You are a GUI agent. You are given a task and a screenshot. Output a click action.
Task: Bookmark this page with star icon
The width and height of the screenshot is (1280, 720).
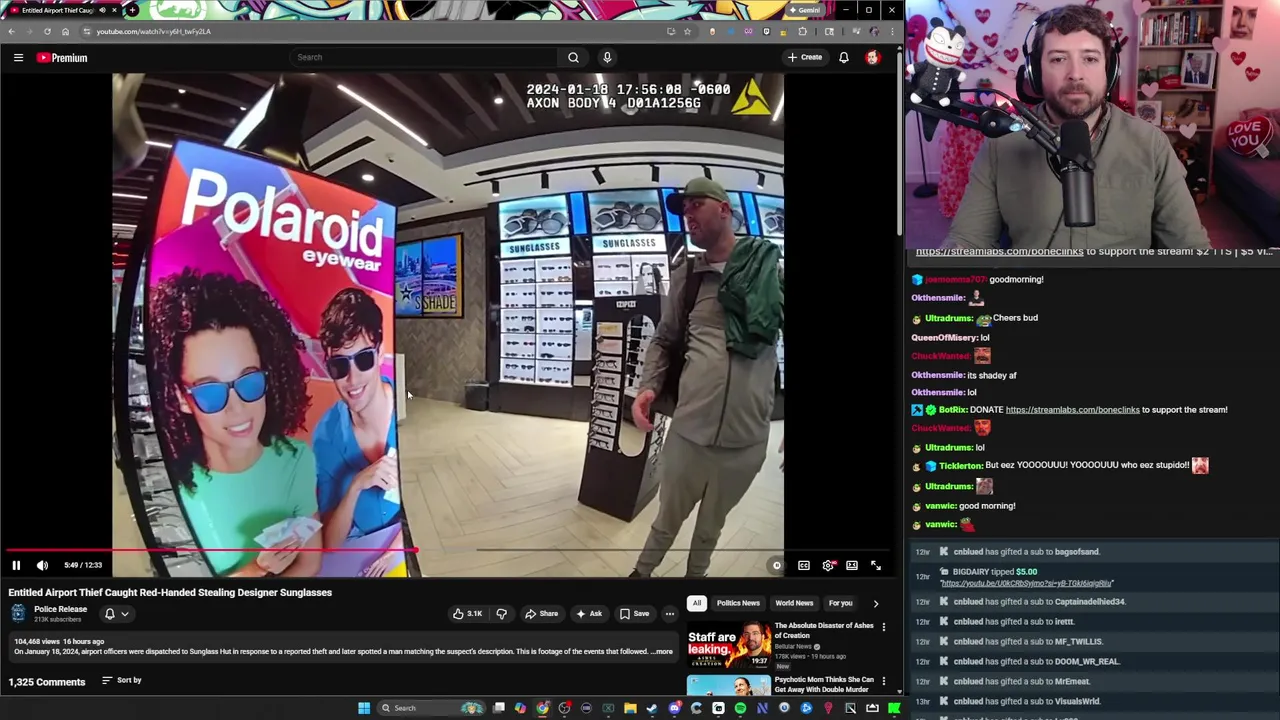tap(687, 31)
